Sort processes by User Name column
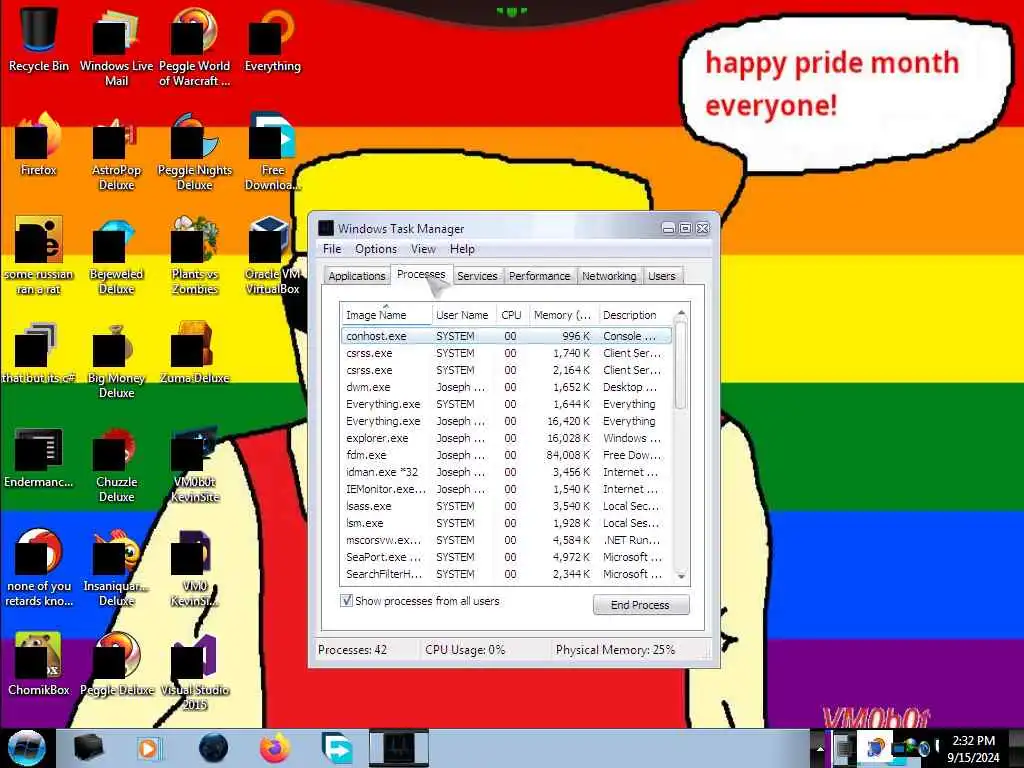This screenshot has height=768, width=1024. tap(463, 315)
